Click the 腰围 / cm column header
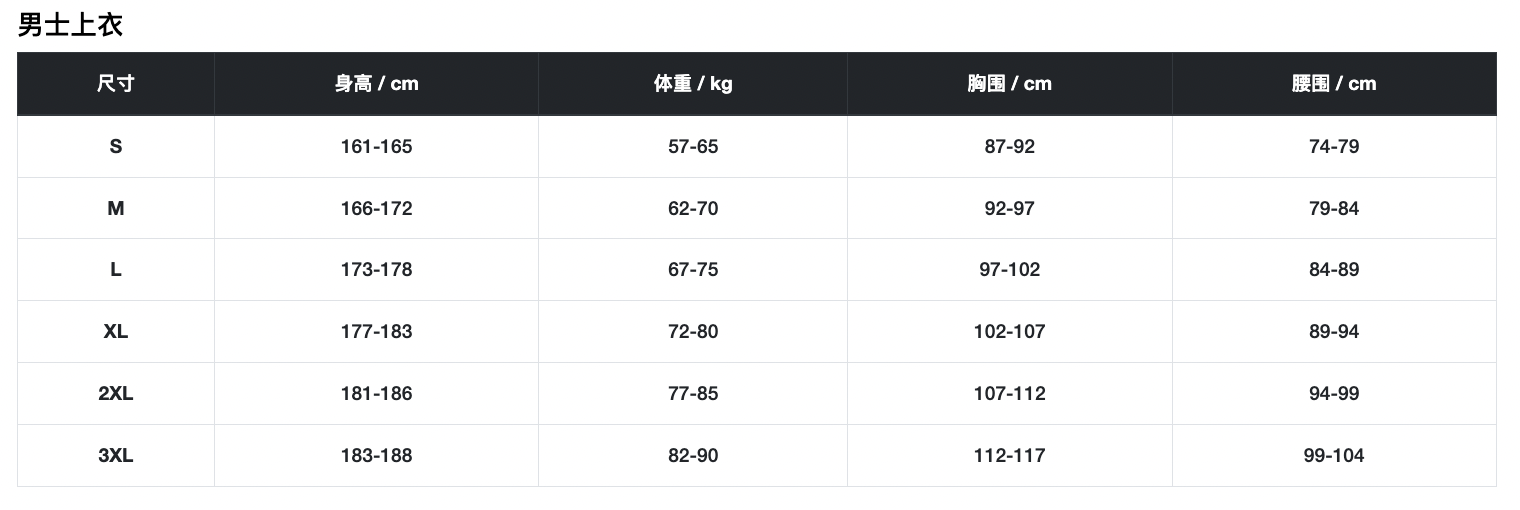 pyautogui.click(x=1334, y=84)
